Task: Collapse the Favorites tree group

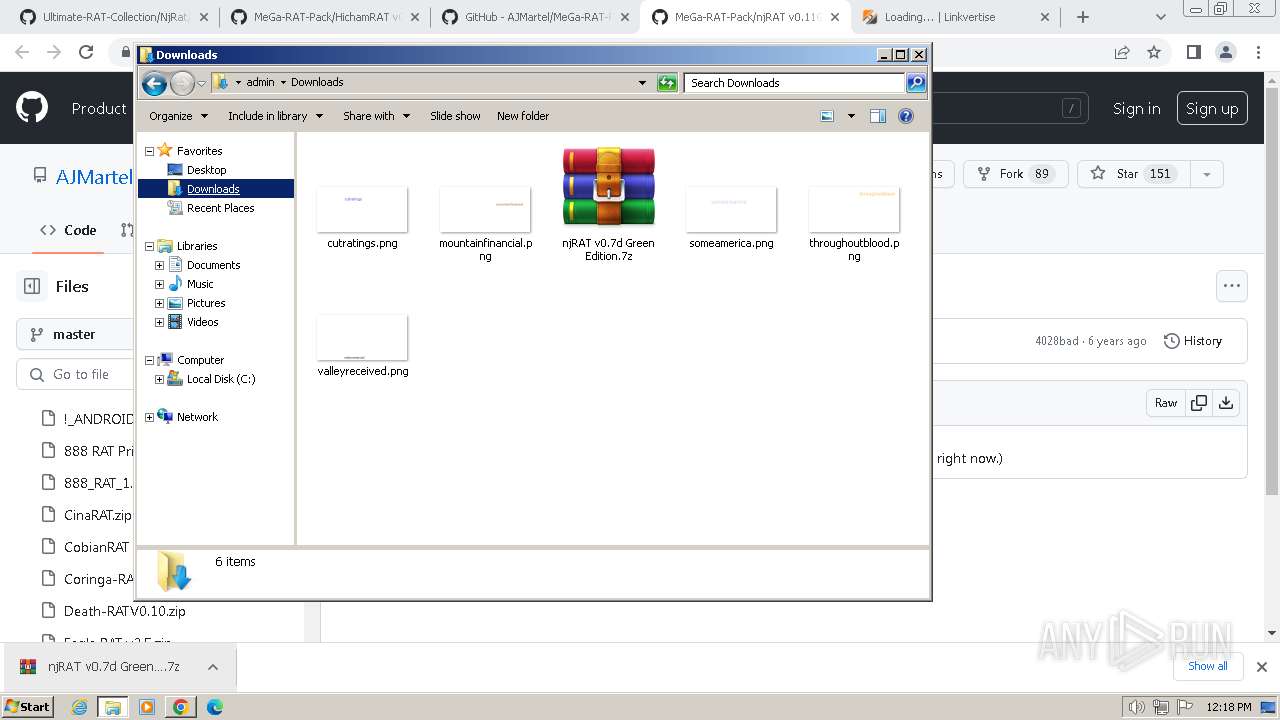Action: [x=150, y=151]
